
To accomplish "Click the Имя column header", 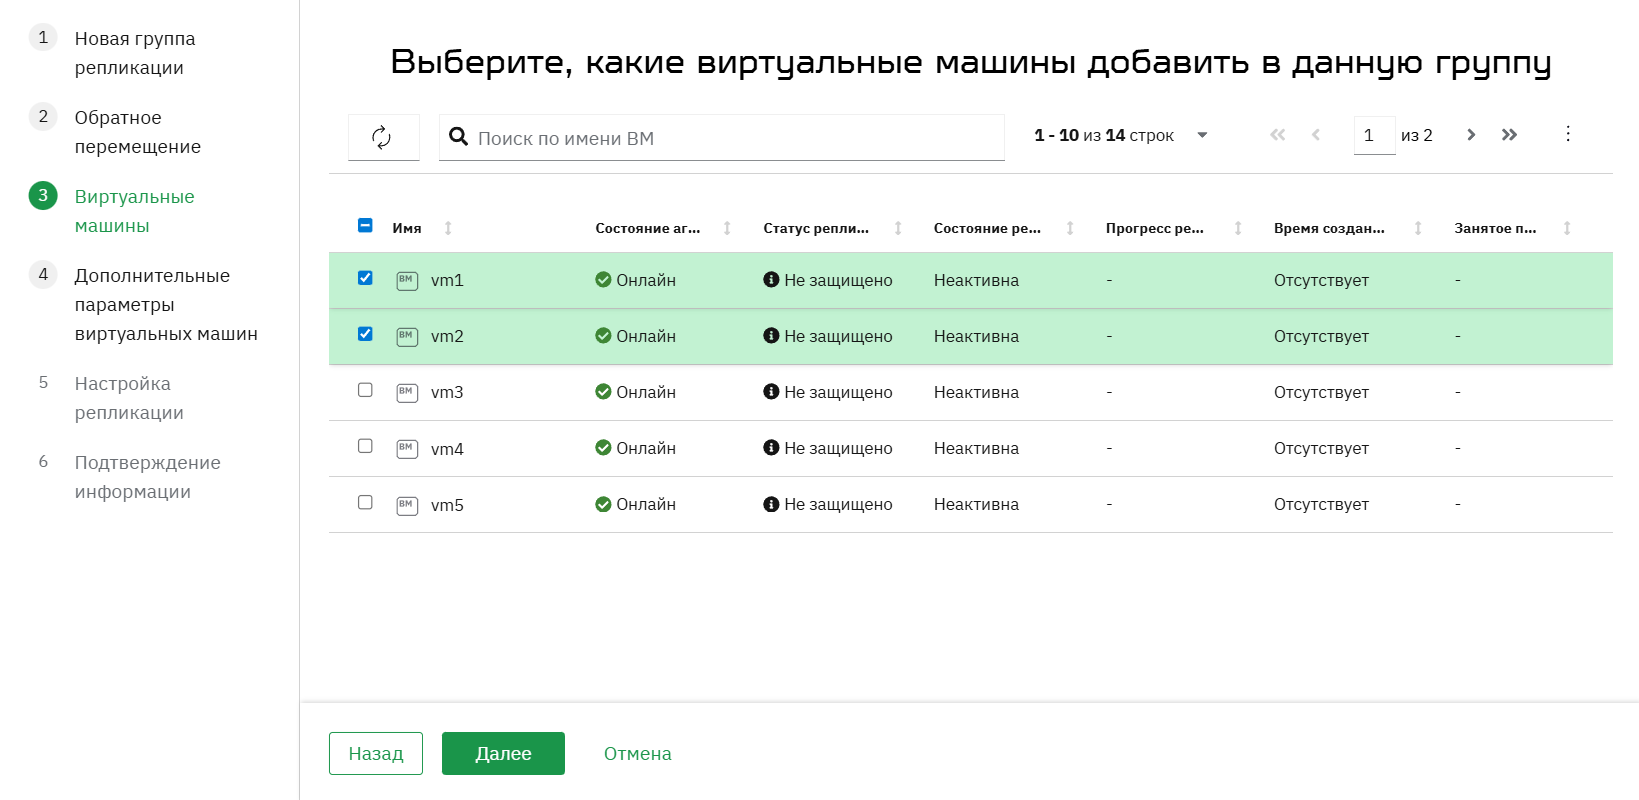I will (x=407, y=228).
